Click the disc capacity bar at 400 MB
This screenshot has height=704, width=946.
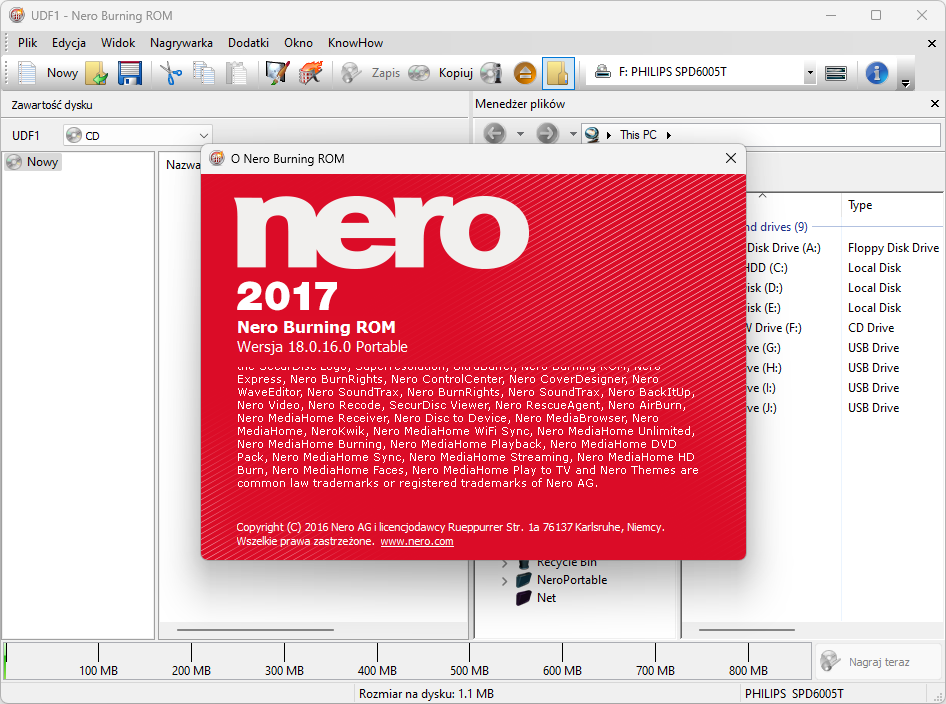pyautogui.click(x=378, y=661)
